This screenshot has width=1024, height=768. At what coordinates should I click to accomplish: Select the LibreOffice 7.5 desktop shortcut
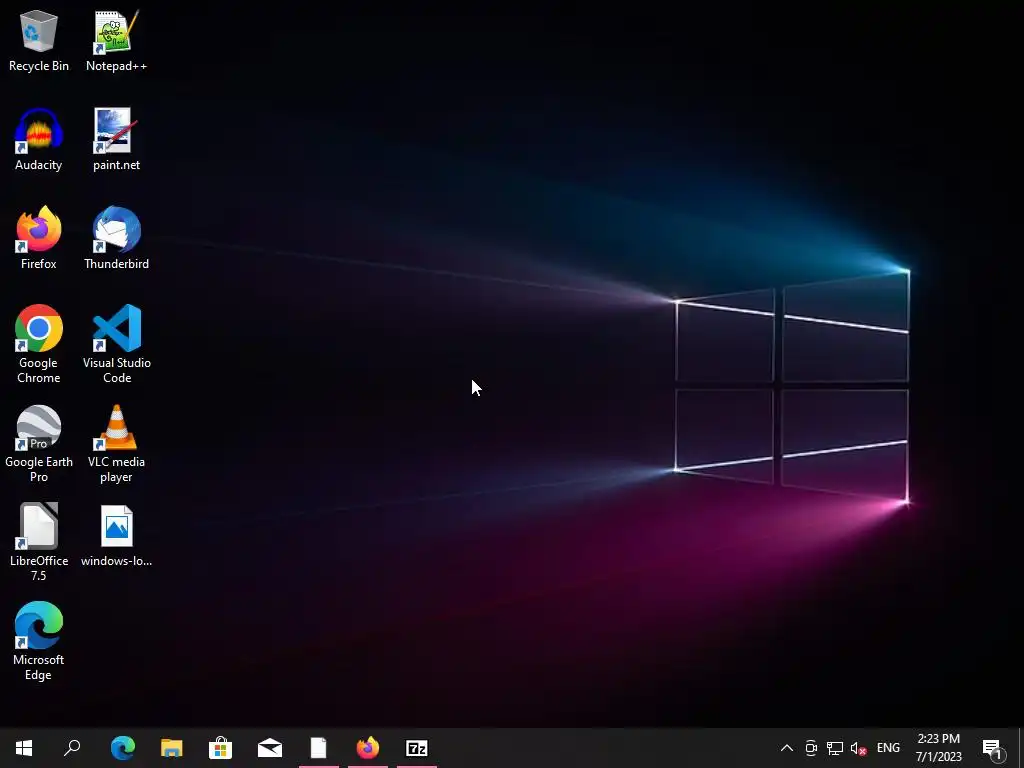pos(39,542)
